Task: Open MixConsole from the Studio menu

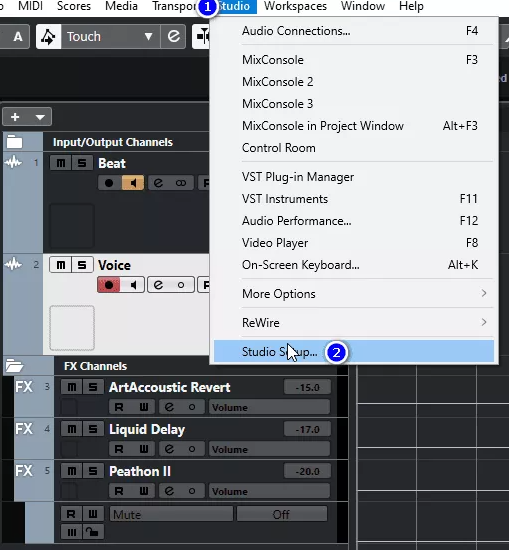Action: point(354,60)
